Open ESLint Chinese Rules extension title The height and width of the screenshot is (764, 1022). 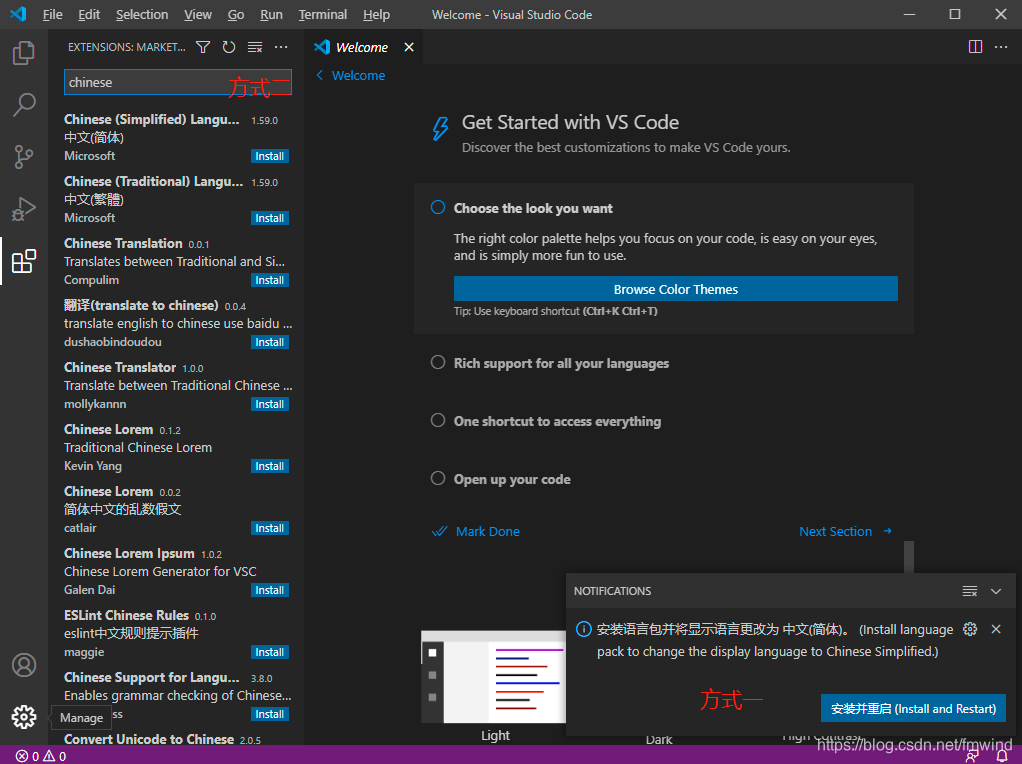[x=126, y=615]
